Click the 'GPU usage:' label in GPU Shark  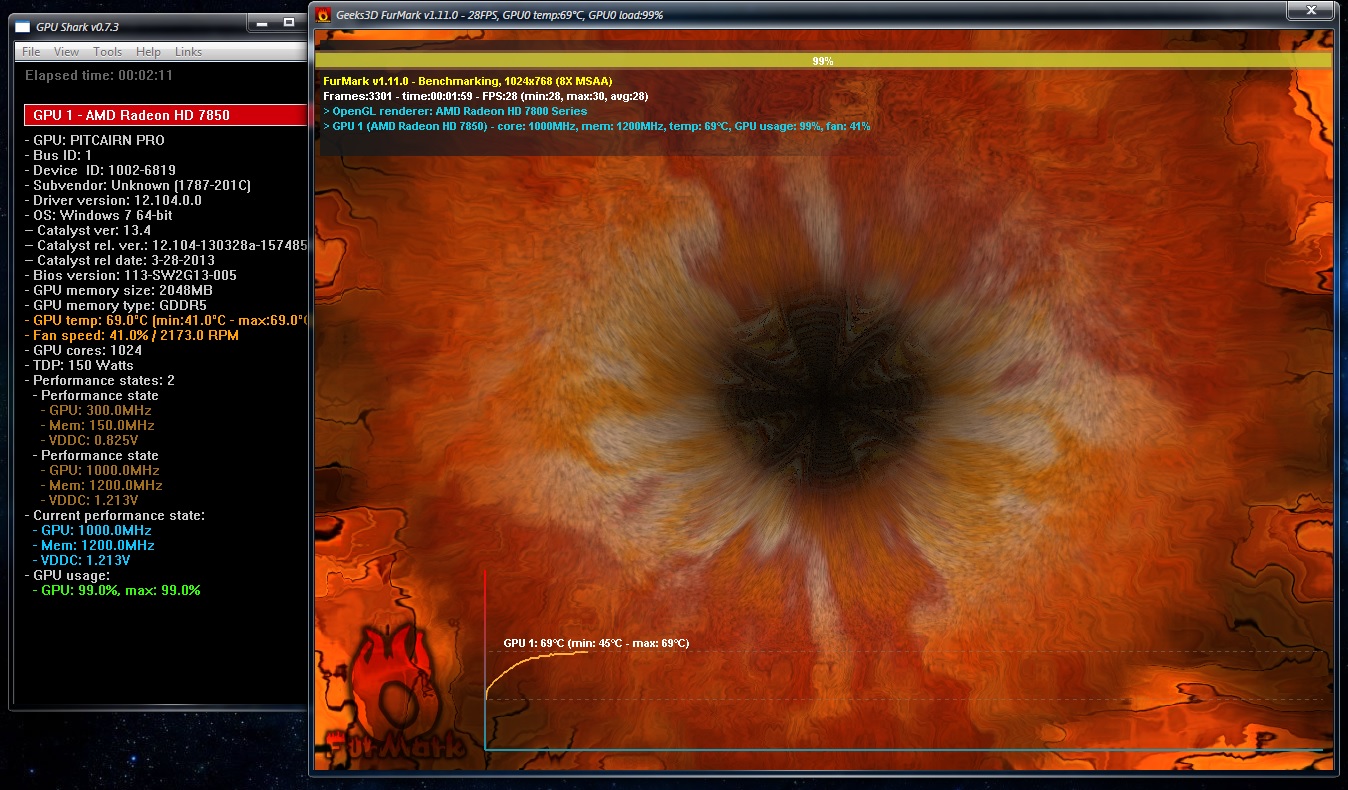click(67, 575)
